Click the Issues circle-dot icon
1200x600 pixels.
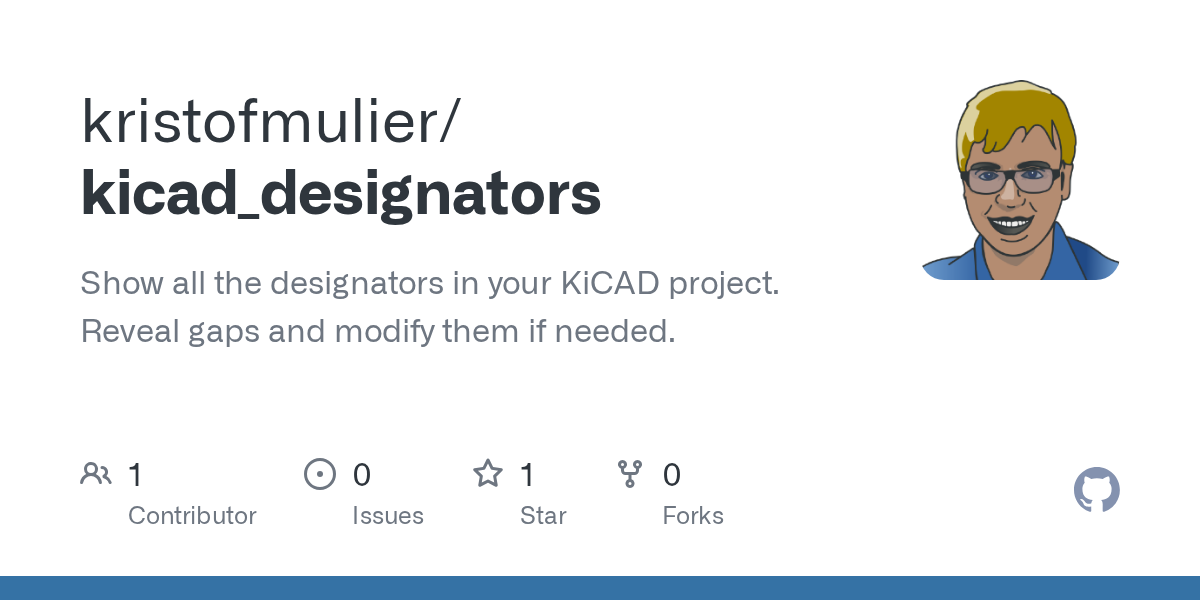tap(319, 474)
